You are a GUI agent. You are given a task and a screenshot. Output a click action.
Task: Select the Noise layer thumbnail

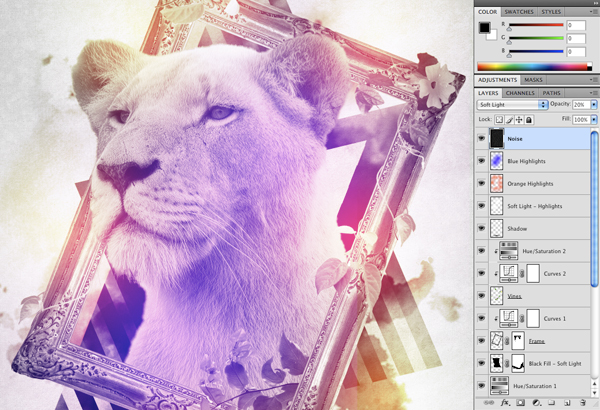tap(497, 139)
